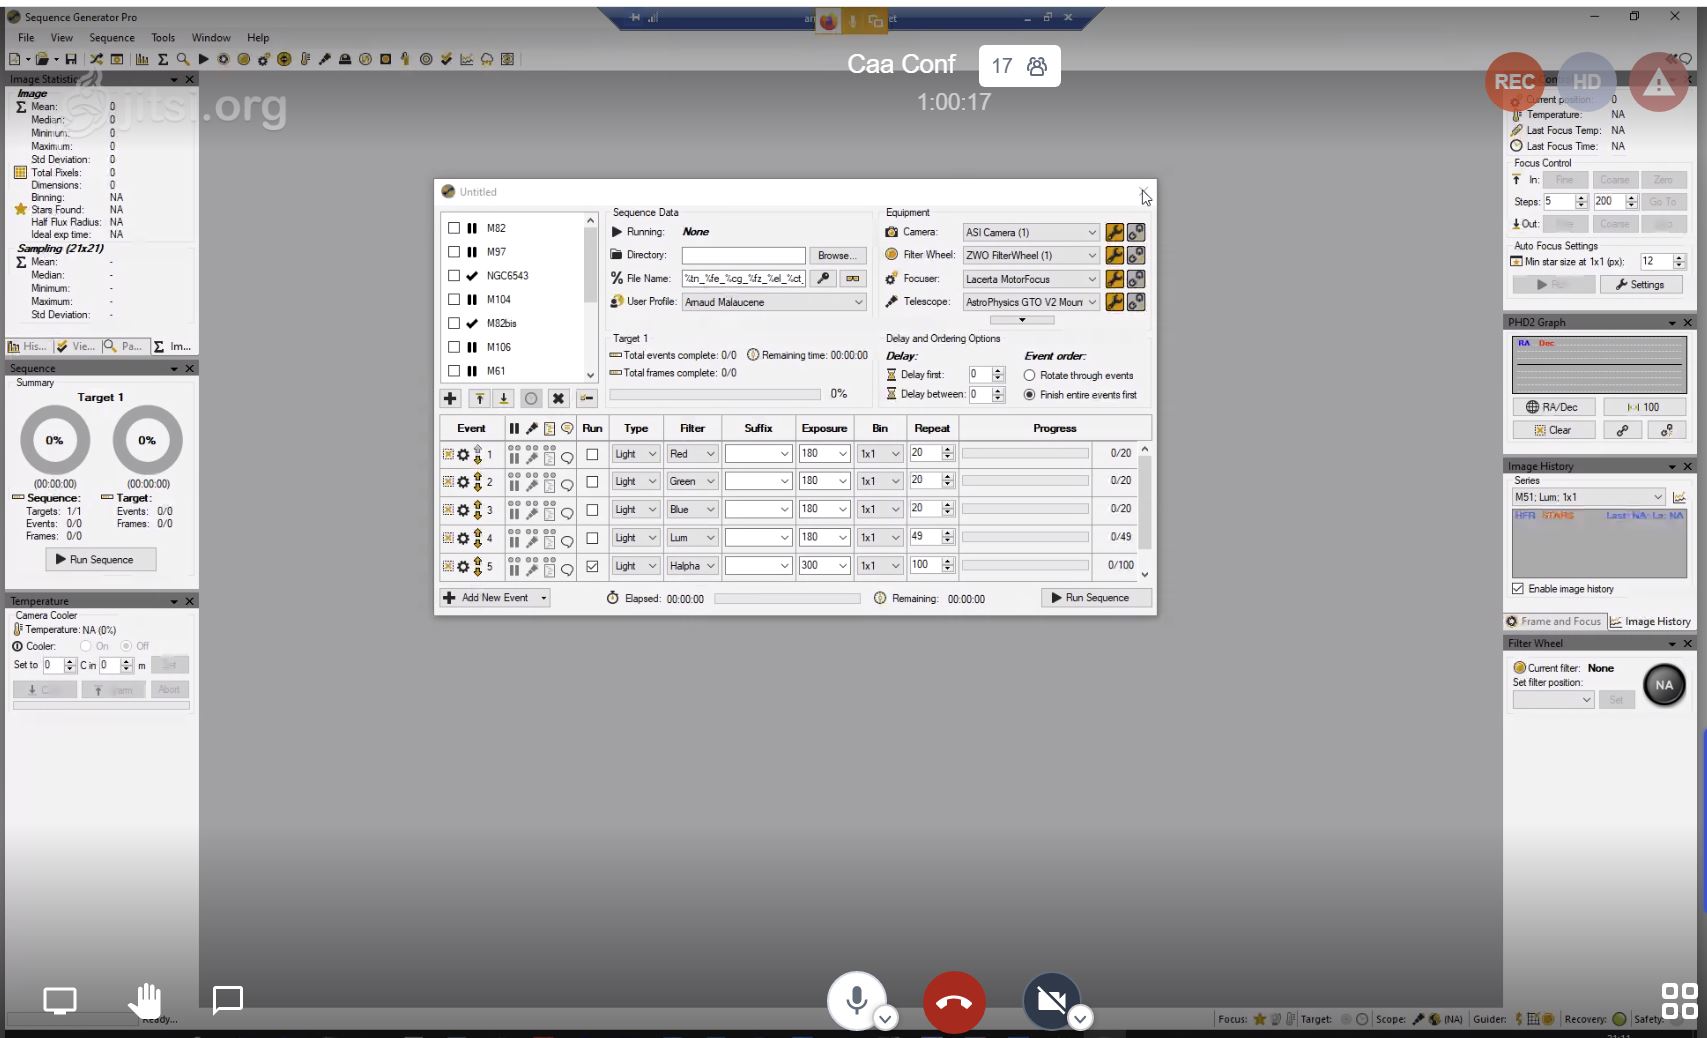Open the Focuser dropdown
Image resolution: width=1707 pixels, height=1038 pixels.
[1031, 279]
